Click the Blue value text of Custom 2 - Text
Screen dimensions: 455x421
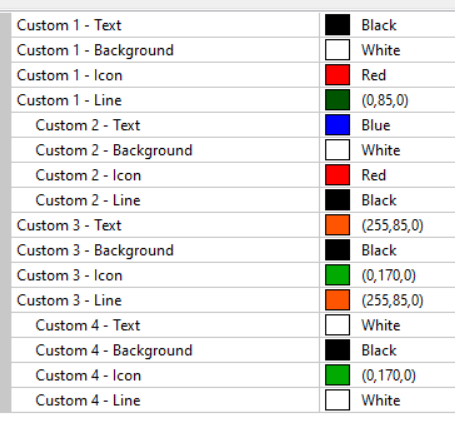376,125
